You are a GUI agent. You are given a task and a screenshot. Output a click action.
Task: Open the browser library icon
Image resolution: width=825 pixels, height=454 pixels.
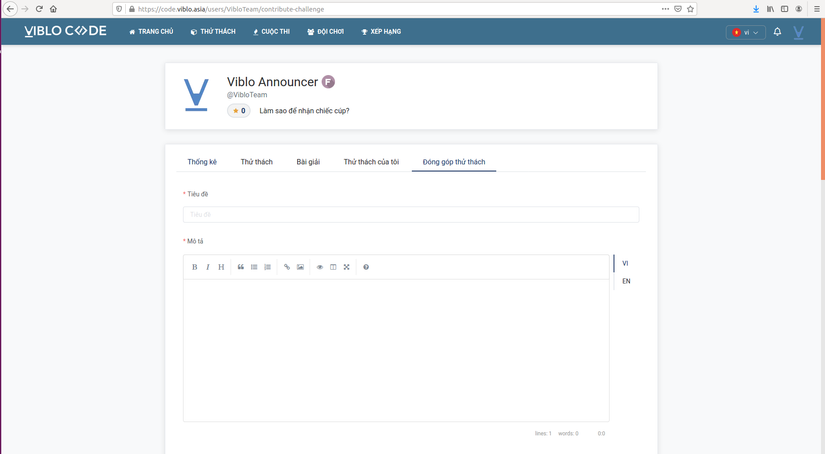770,9
